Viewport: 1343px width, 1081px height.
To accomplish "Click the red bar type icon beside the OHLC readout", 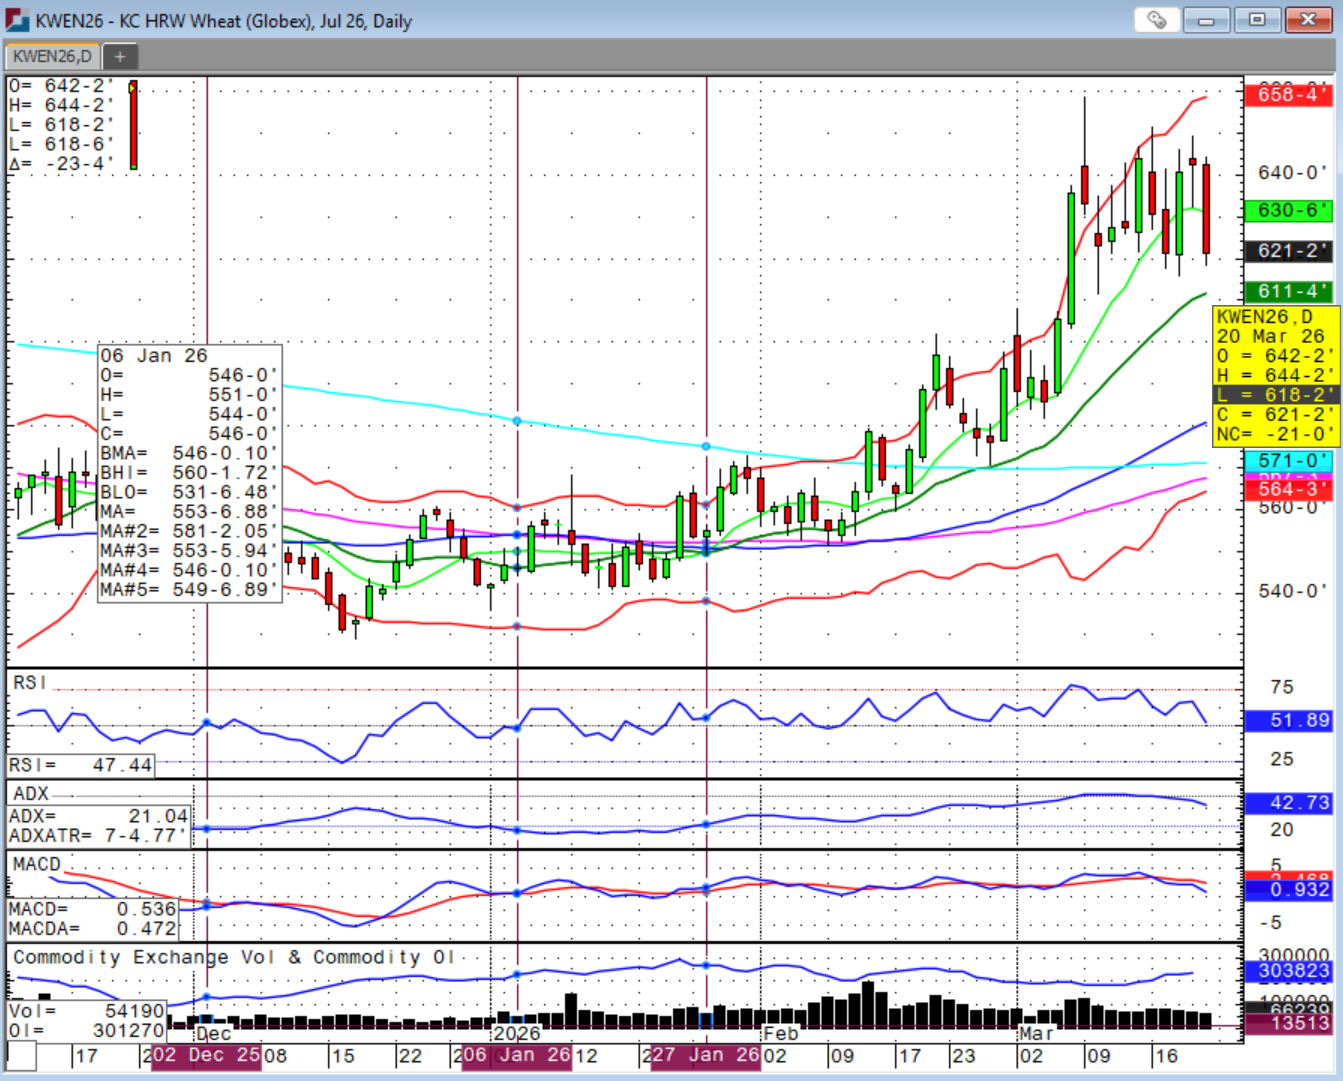I will 133,125.
